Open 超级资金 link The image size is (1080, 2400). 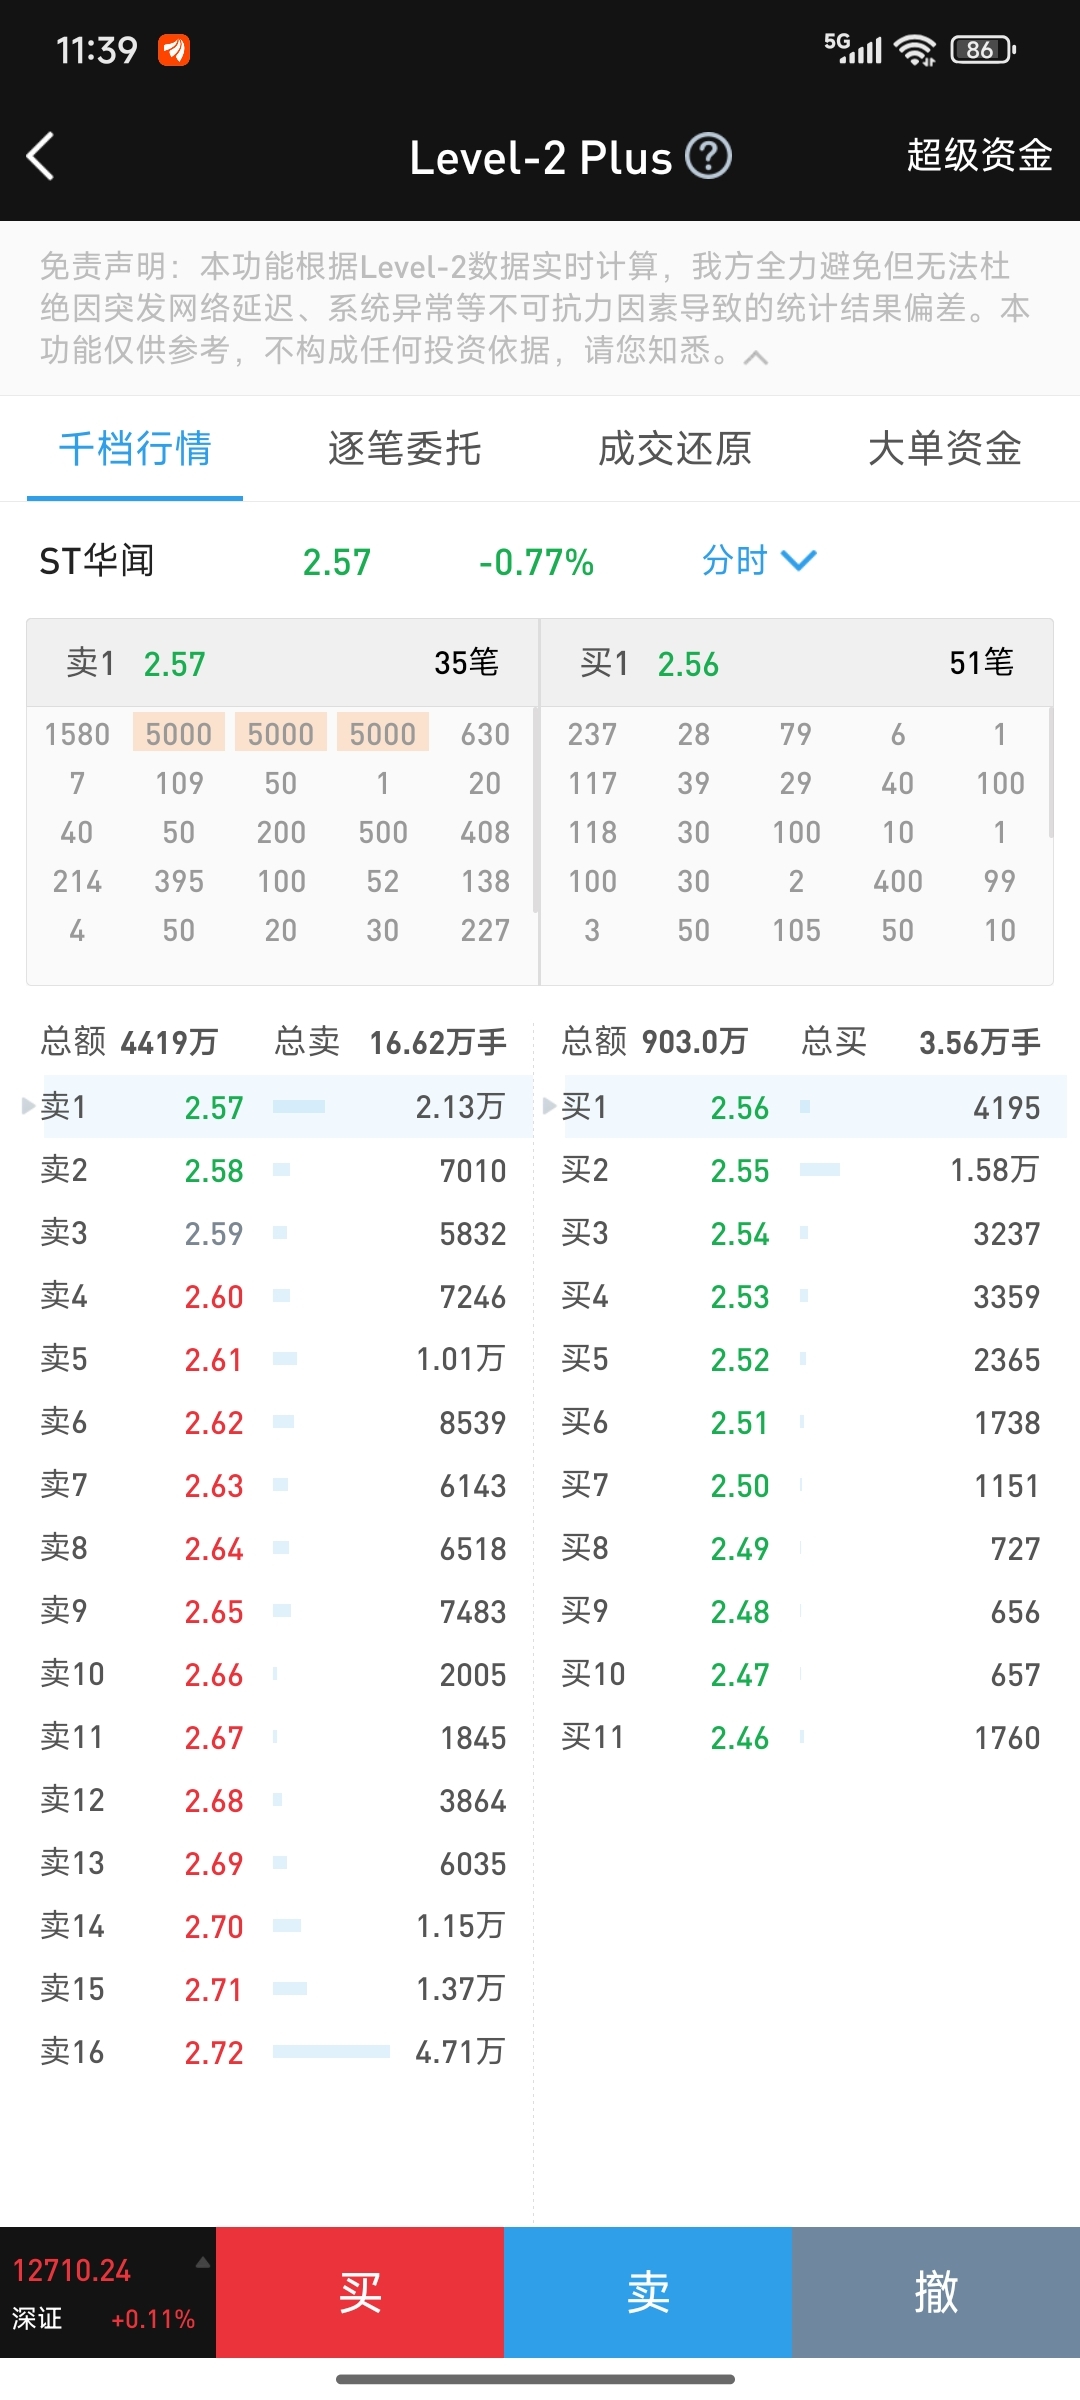pos(979,156)
